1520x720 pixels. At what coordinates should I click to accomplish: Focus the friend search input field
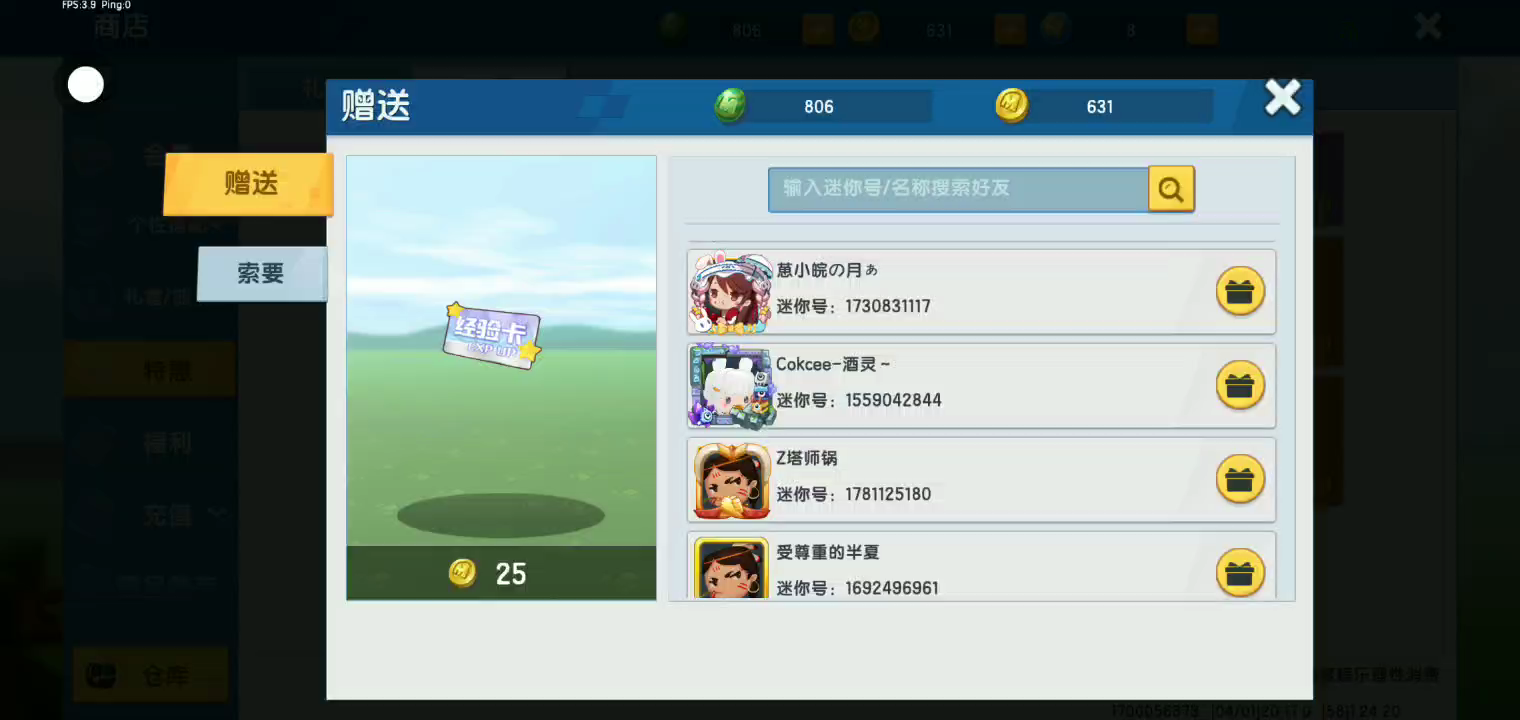point(958,188)
